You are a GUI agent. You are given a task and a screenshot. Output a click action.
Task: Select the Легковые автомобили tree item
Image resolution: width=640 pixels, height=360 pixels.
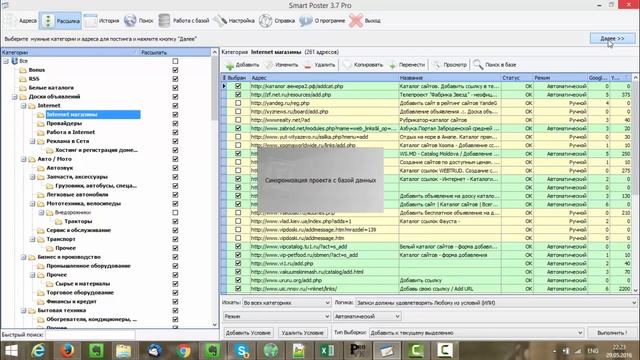[x=77, y=195]
